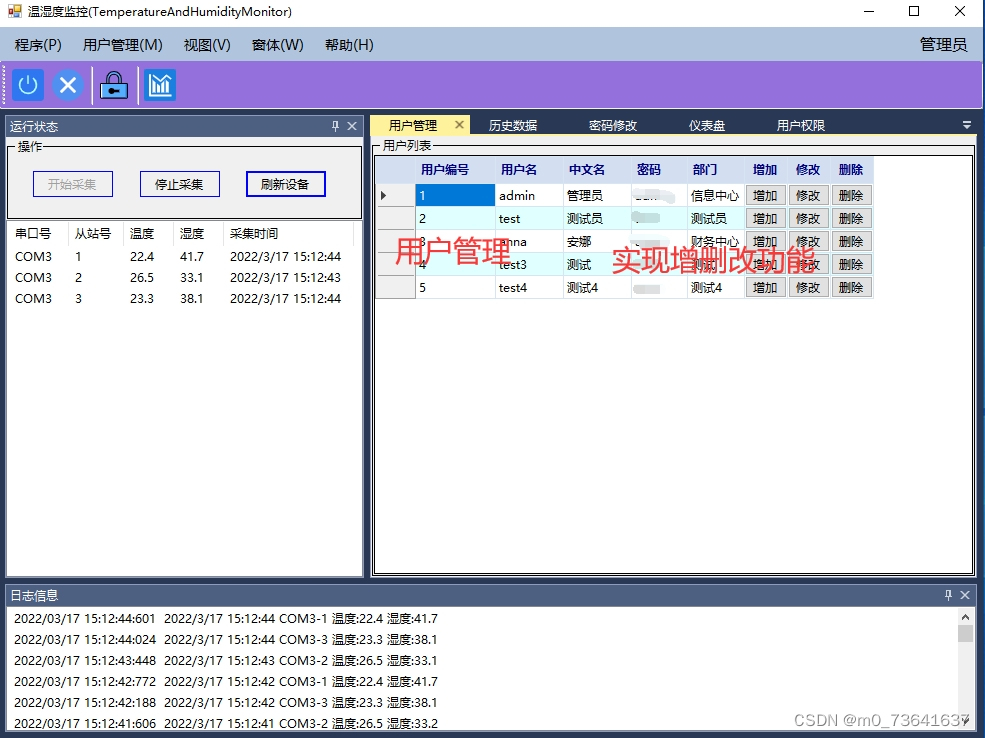The height and width of the screenshot is (738, 985).
Task: Click the 停止采集 button
Action: click(x=180, y=184)
